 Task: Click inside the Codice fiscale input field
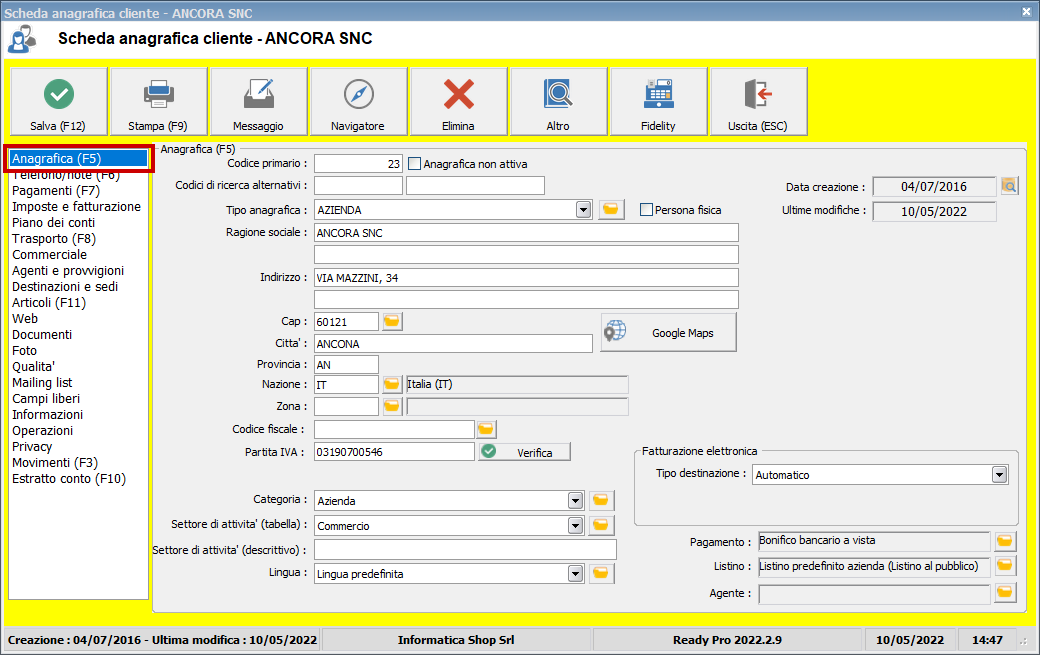click(x=394, y=428)
